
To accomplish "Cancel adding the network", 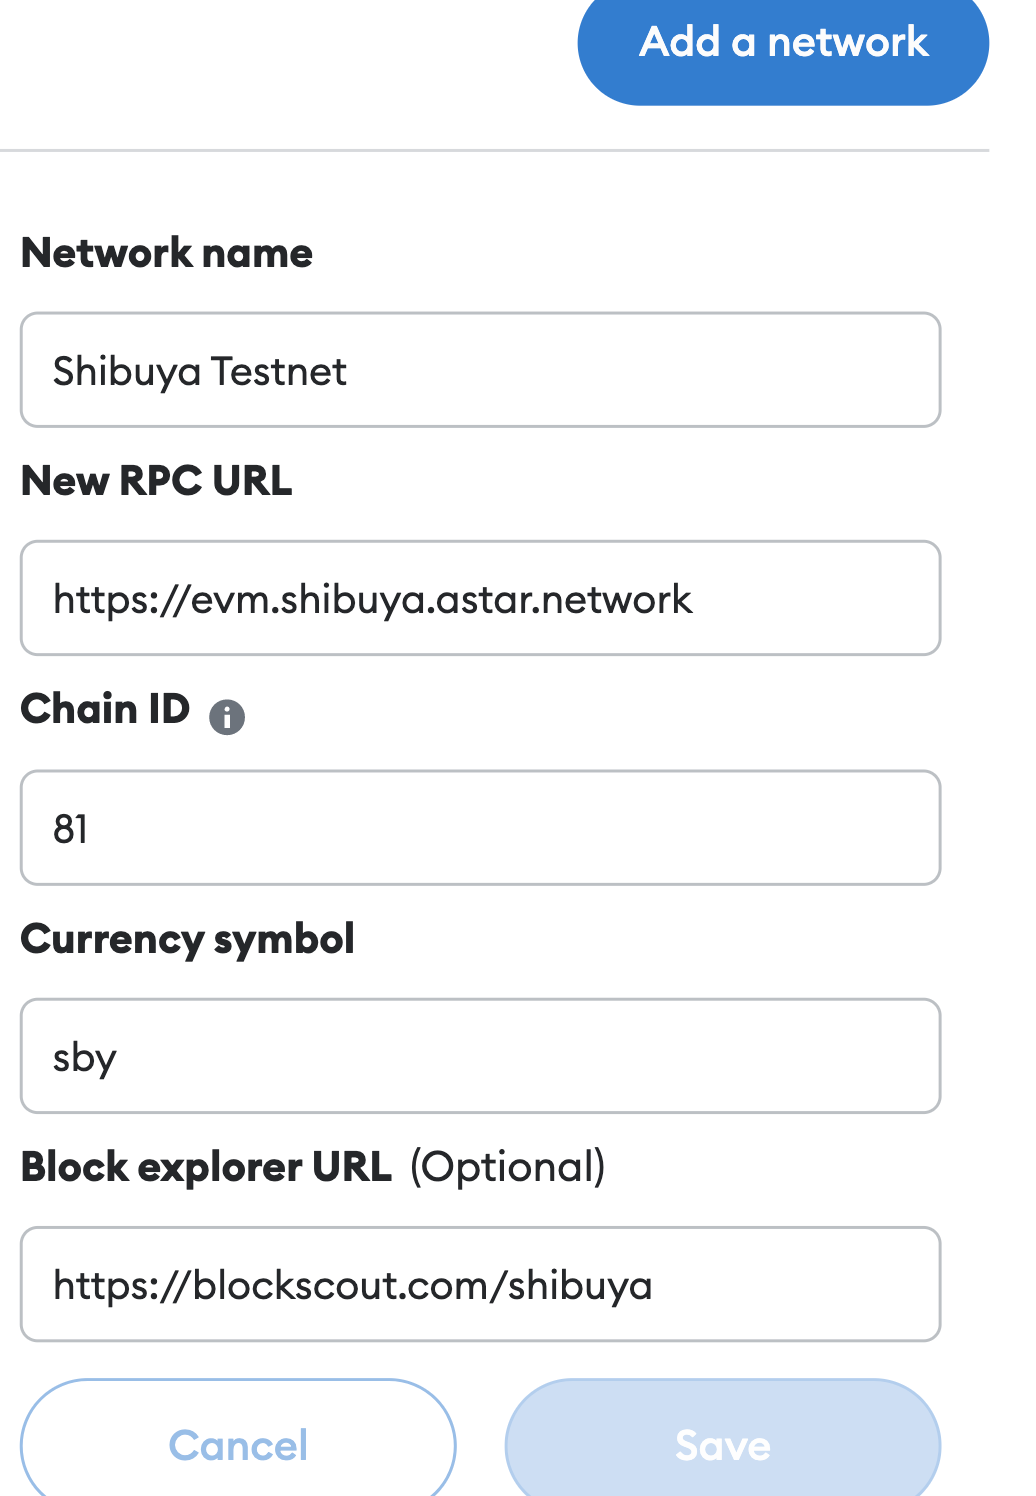I will 238,1444.
